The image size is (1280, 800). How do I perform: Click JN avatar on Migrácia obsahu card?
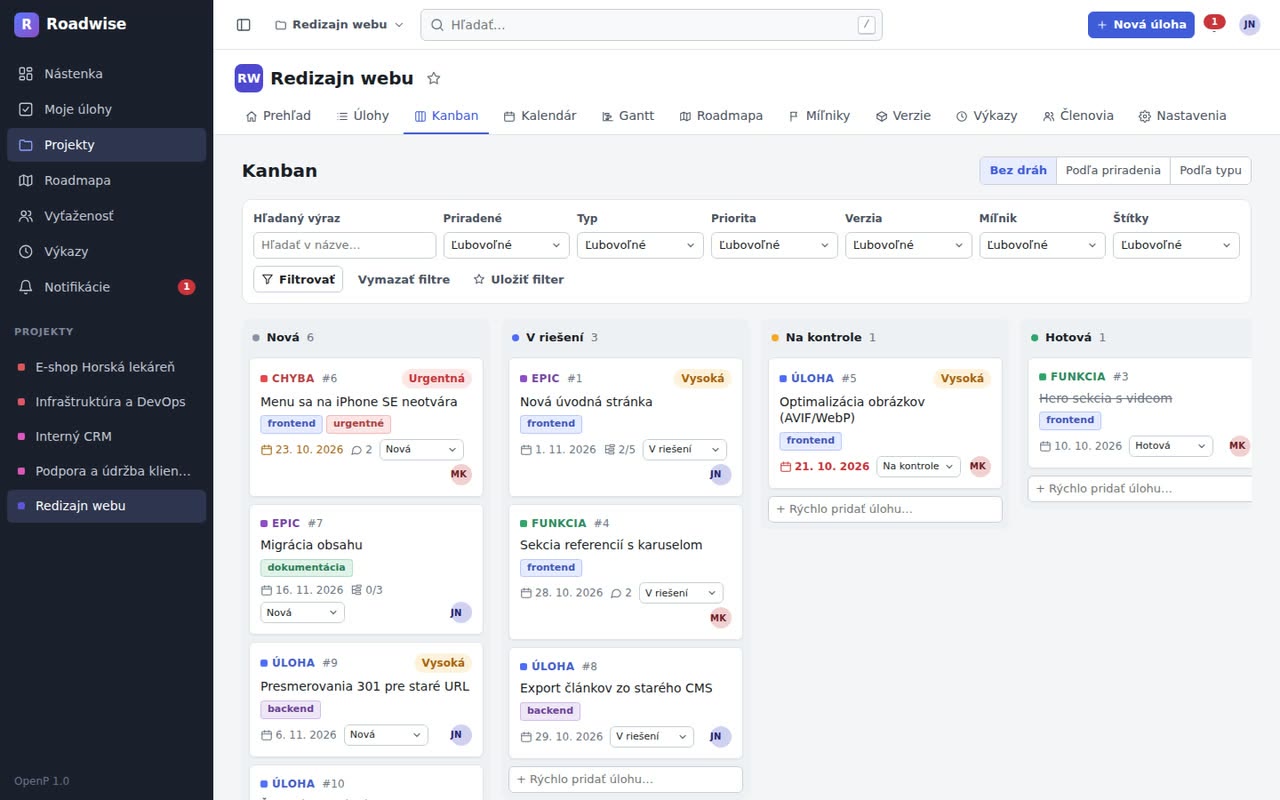click(x=460, y=612)
